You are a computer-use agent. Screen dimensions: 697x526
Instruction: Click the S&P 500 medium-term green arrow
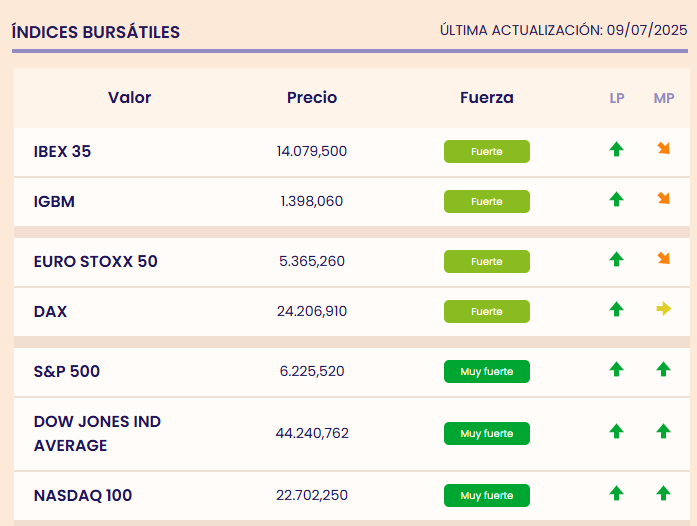(x=663, y=369)
